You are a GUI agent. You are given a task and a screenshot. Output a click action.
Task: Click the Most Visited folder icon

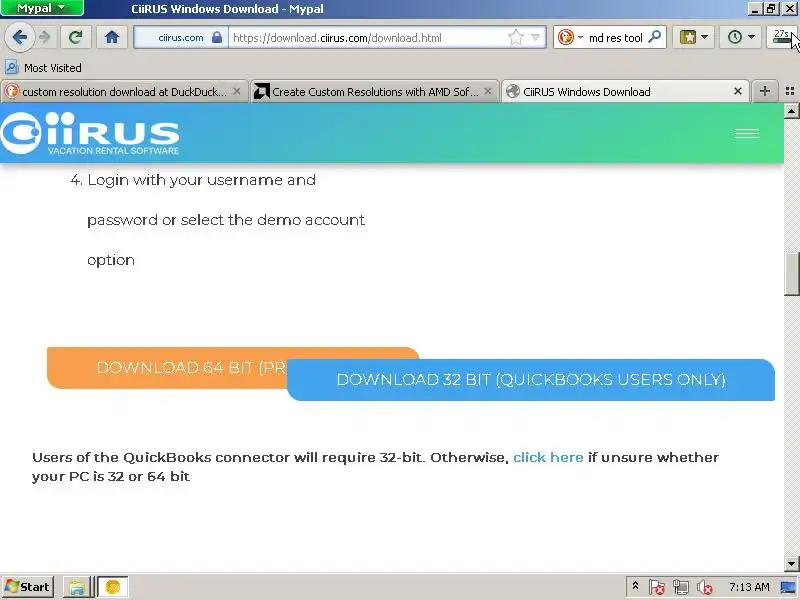click(11, 67)
